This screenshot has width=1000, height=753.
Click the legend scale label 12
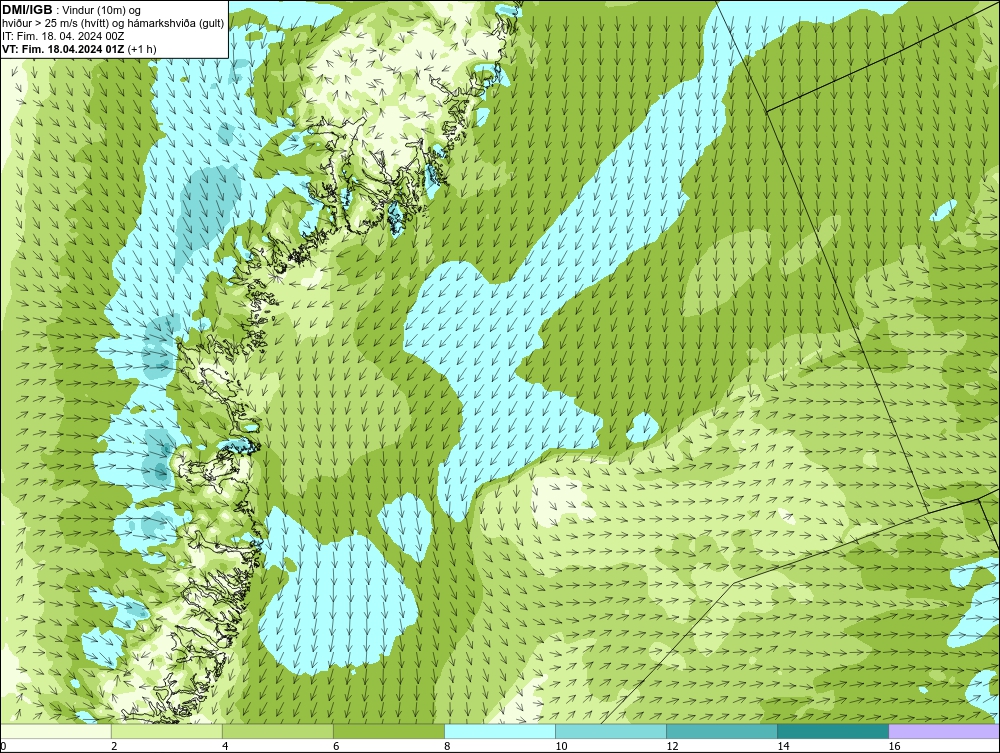tap(672, 746)
